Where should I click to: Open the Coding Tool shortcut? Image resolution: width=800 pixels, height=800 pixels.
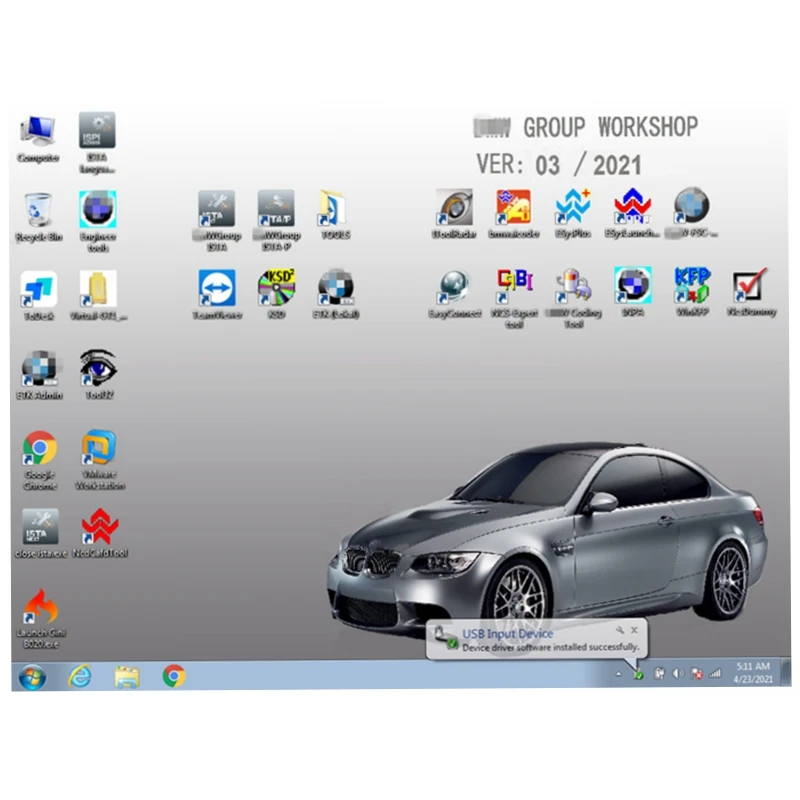[573, 298]
